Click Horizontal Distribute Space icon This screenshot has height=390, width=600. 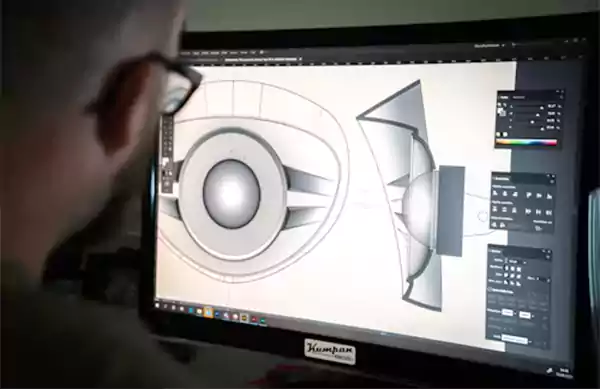click(x=502, y=225)
